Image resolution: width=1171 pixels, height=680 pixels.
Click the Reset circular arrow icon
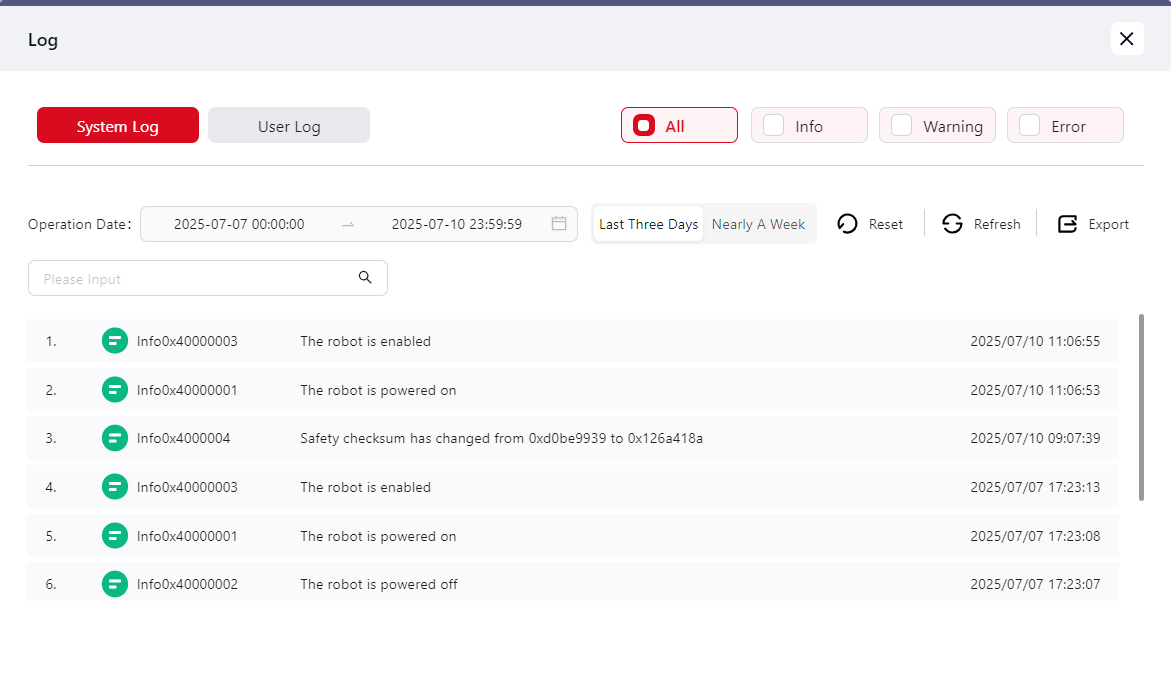click(x=847, y=224)
